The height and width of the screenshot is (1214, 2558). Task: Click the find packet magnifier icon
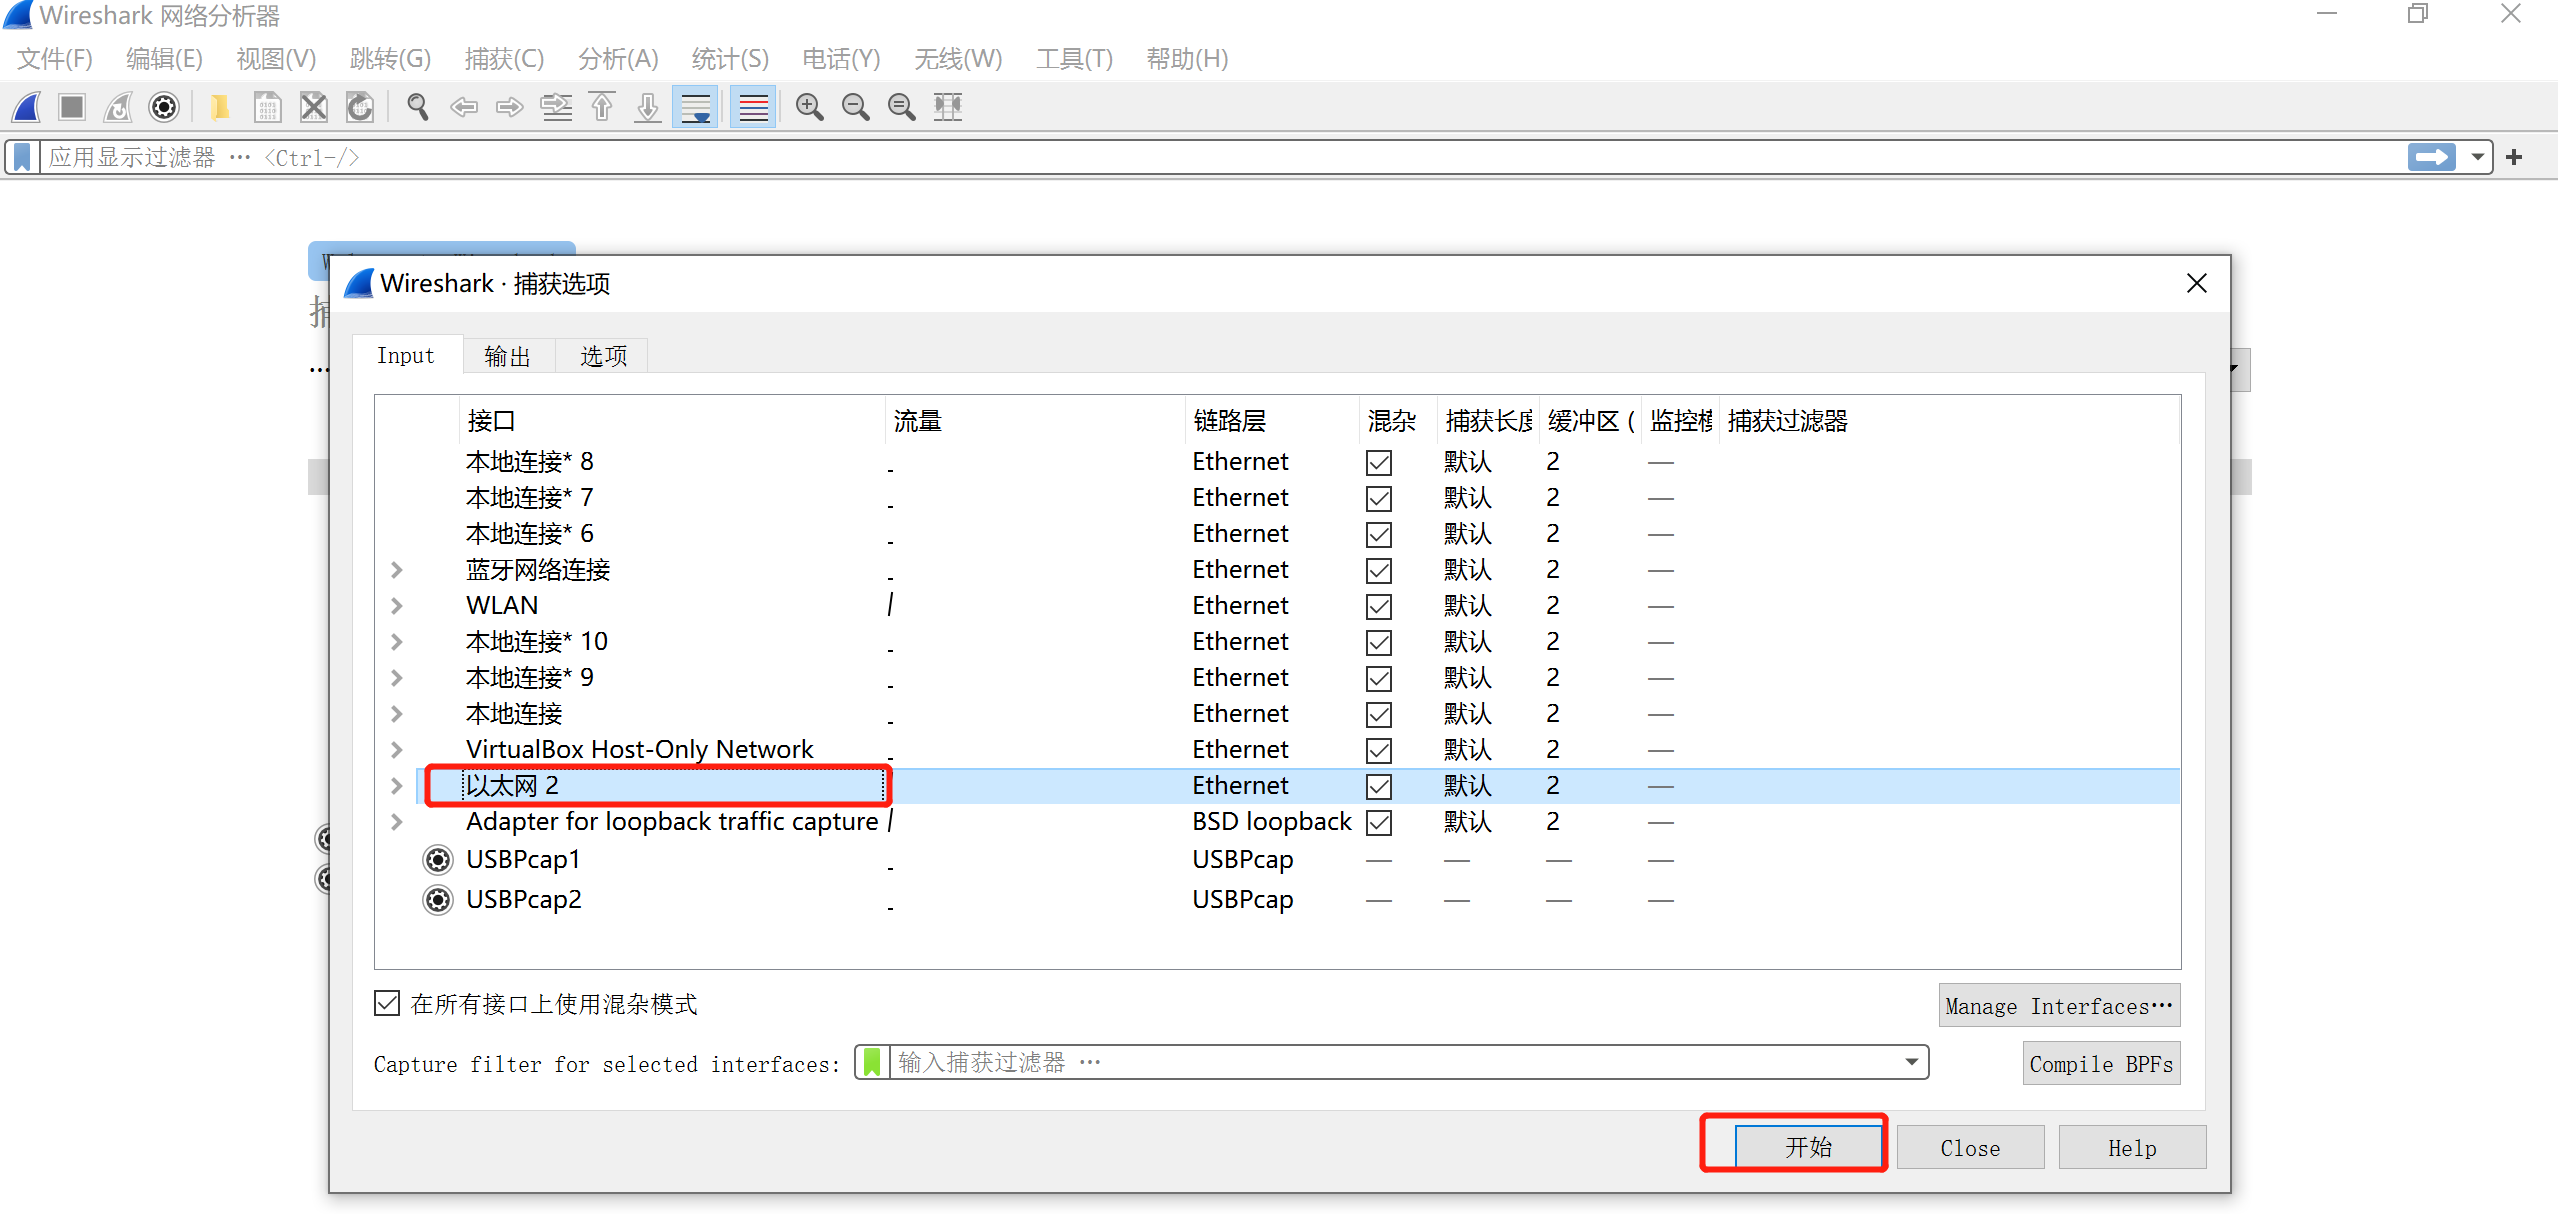[x=418, y=107]
